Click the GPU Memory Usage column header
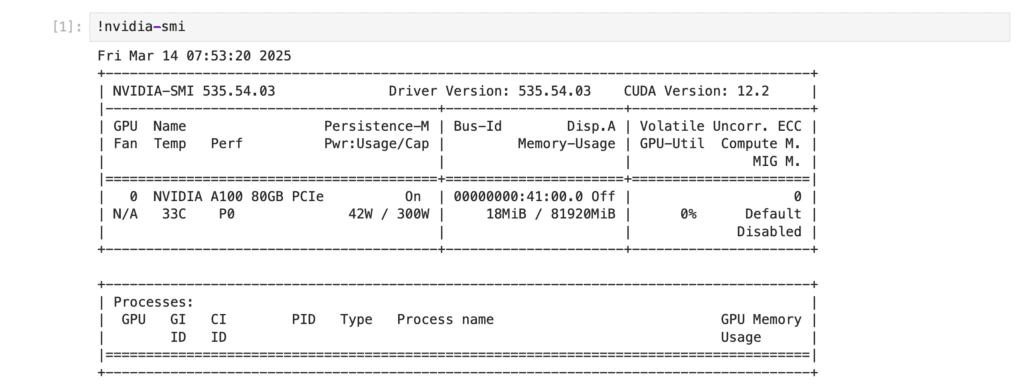This screenshot has height=384, width=1024. click(x=761, y=328)
